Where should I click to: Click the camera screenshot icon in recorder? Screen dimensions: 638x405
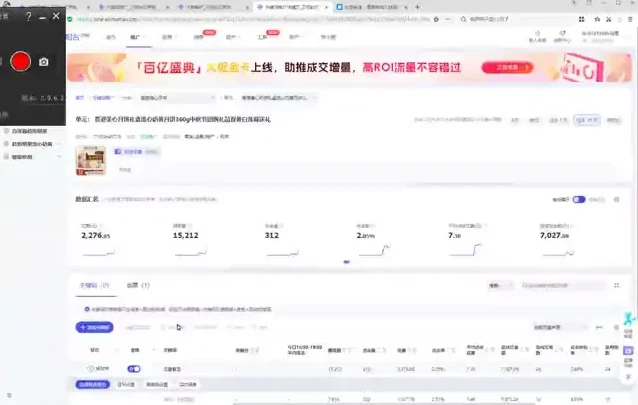point(44,62)
